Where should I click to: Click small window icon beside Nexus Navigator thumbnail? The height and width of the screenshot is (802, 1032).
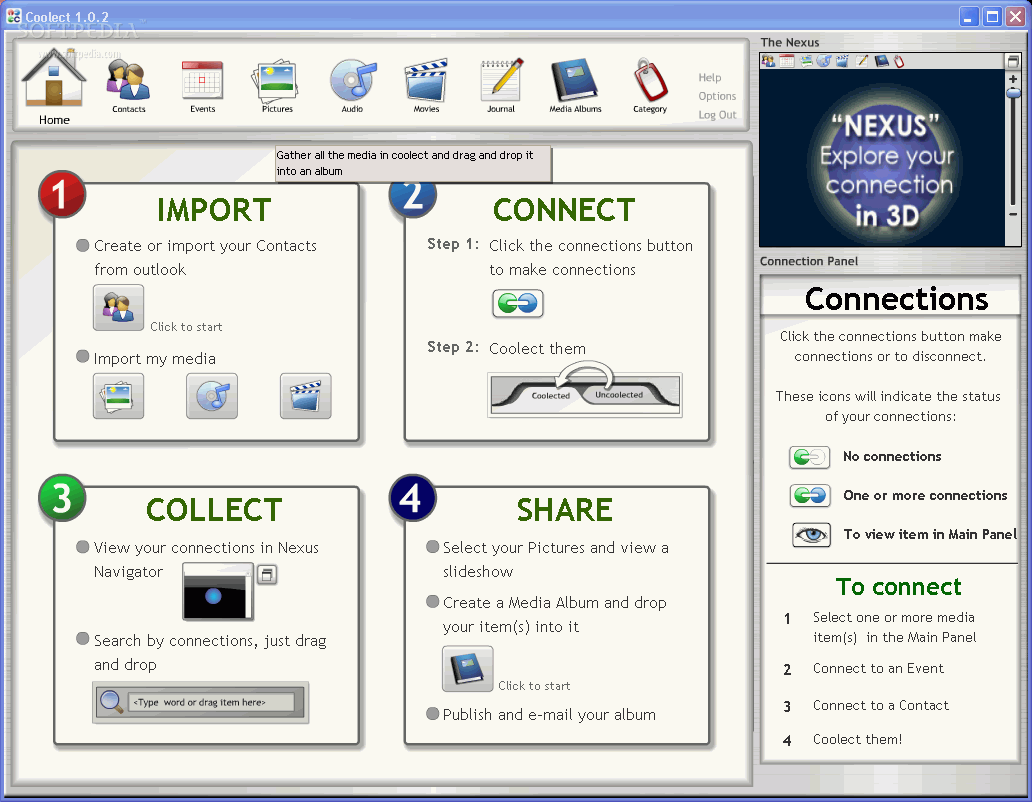[x=267, y=574]
